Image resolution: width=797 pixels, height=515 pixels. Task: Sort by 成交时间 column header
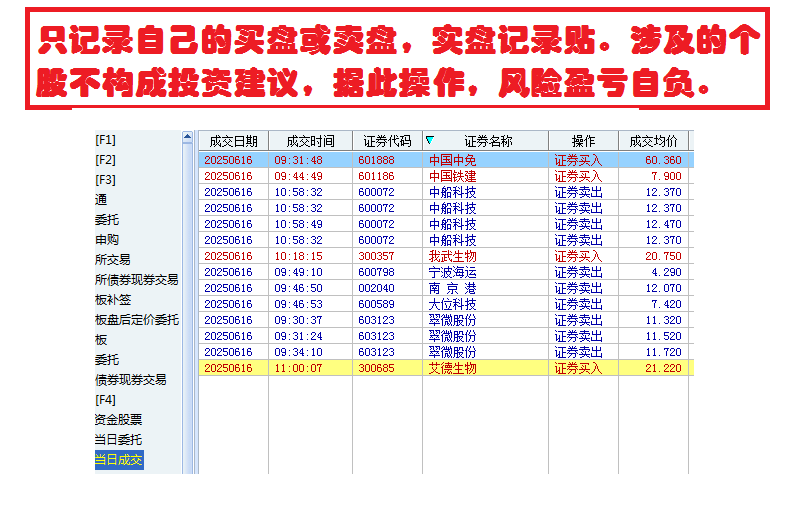click(x=311, y=141)
